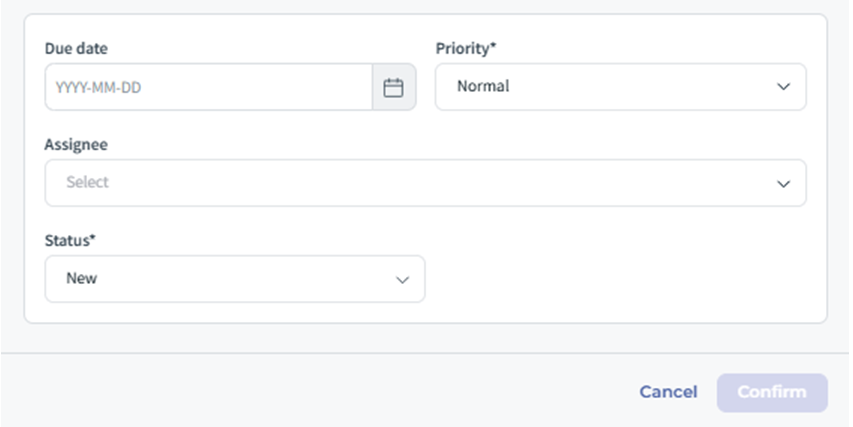Image resolution: width=853 pixels, height=427 pixels.
Task: Click the Priority field chevron arrow
Action: tap(783, 88)
